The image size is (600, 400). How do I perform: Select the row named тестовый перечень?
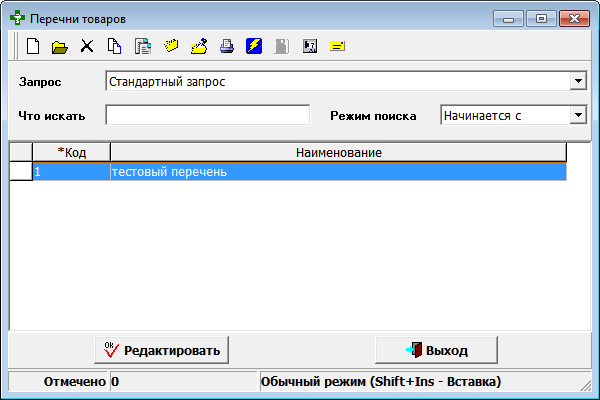click(338, 172)
